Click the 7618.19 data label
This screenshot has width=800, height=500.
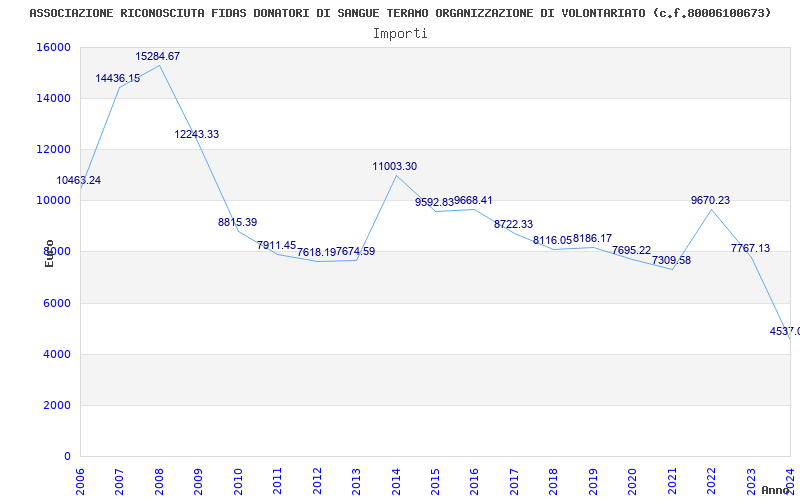click(316, 252)
